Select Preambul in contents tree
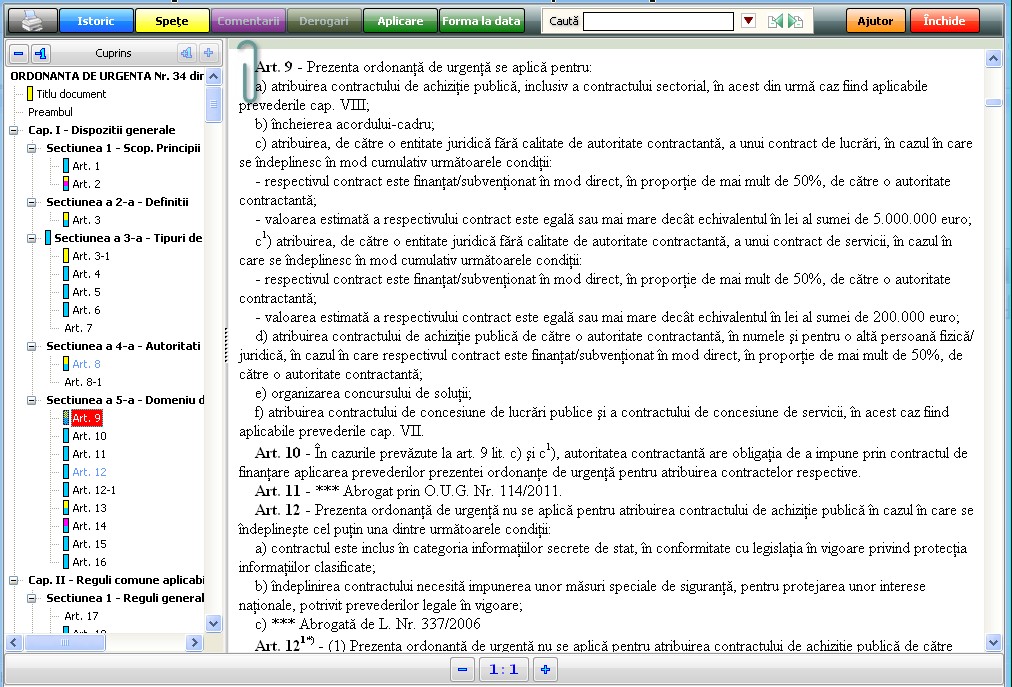Image resolution: width=1012 pixels, height=687 pixels. (50, 112)
